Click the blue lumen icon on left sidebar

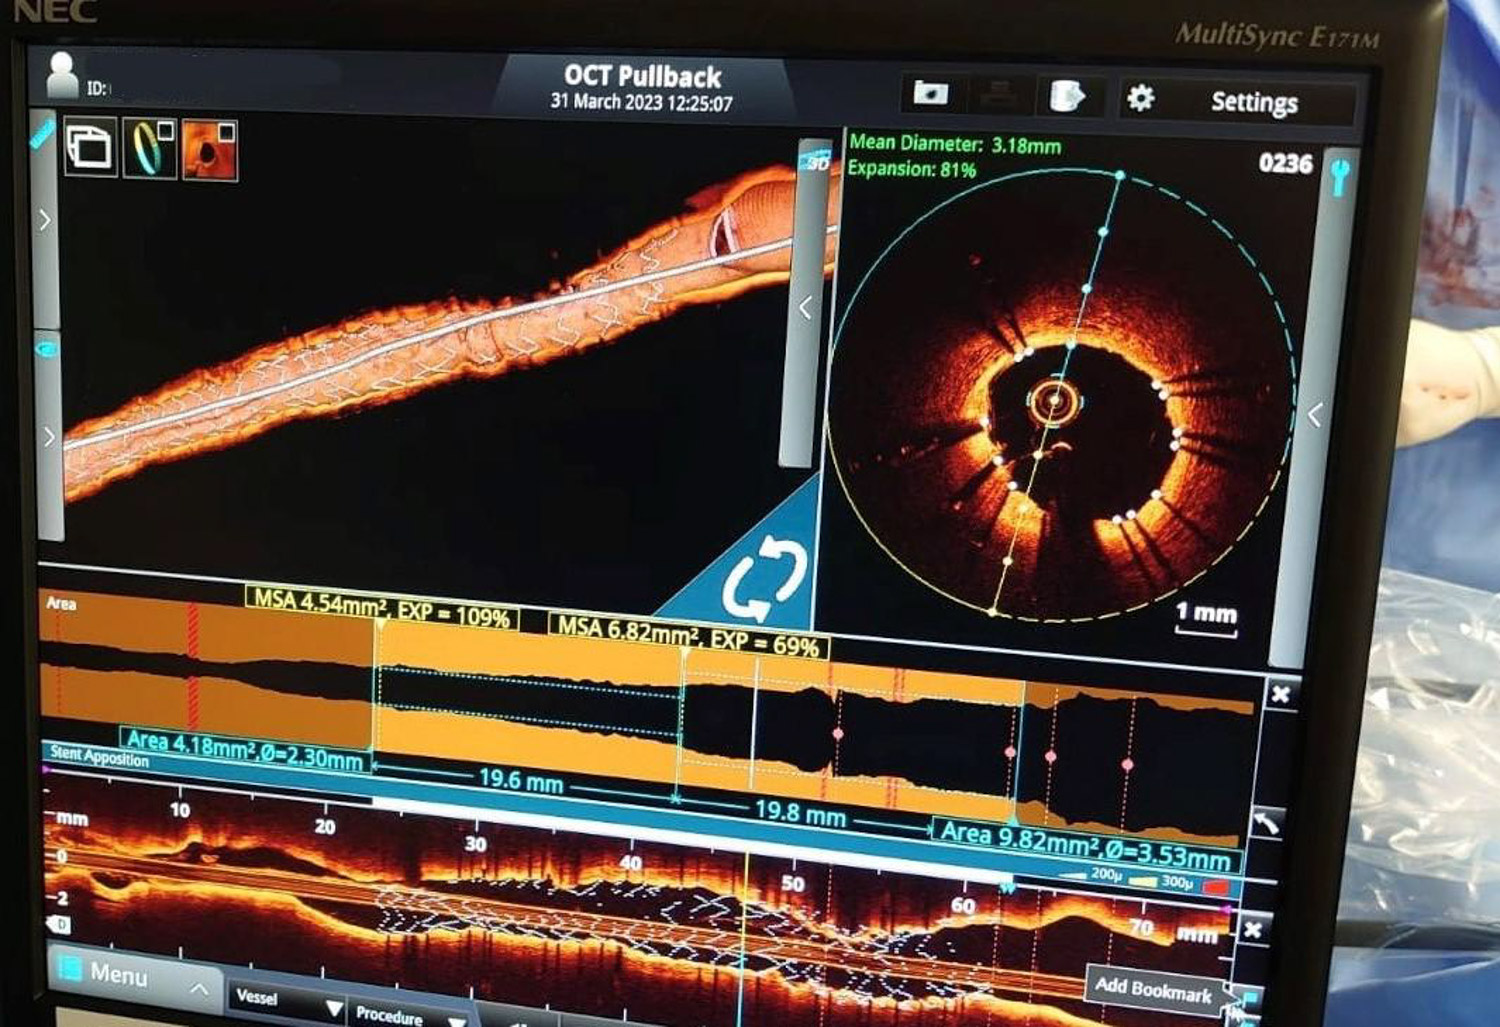tap(47, 349)
